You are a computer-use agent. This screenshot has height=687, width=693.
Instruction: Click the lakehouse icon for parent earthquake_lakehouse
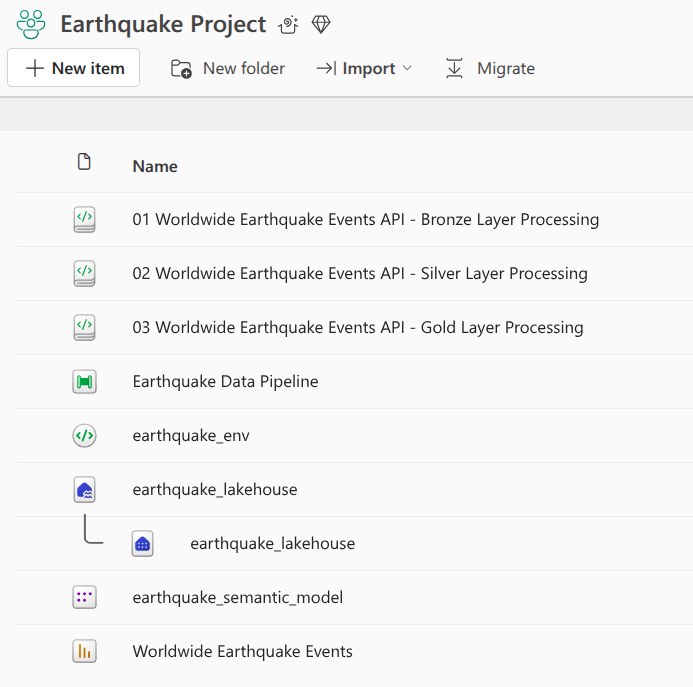[85, 490]
